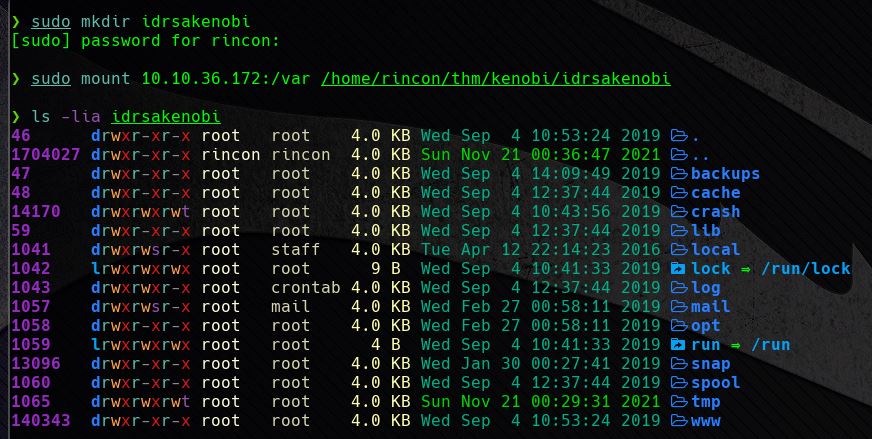
Task: Click the spool directory name
Action: pos(715,383)
